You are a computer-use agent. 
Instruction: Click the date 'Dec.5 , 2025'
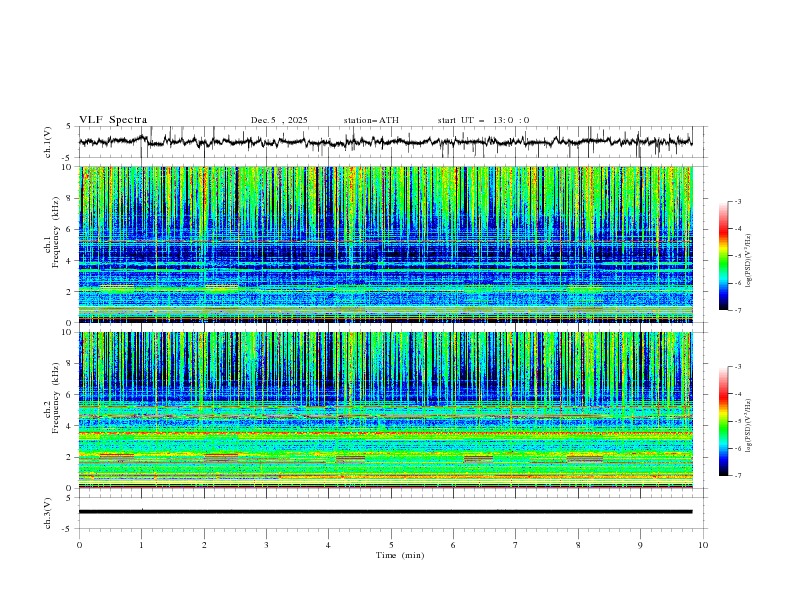pyautogui.click(x=279, y=120)
